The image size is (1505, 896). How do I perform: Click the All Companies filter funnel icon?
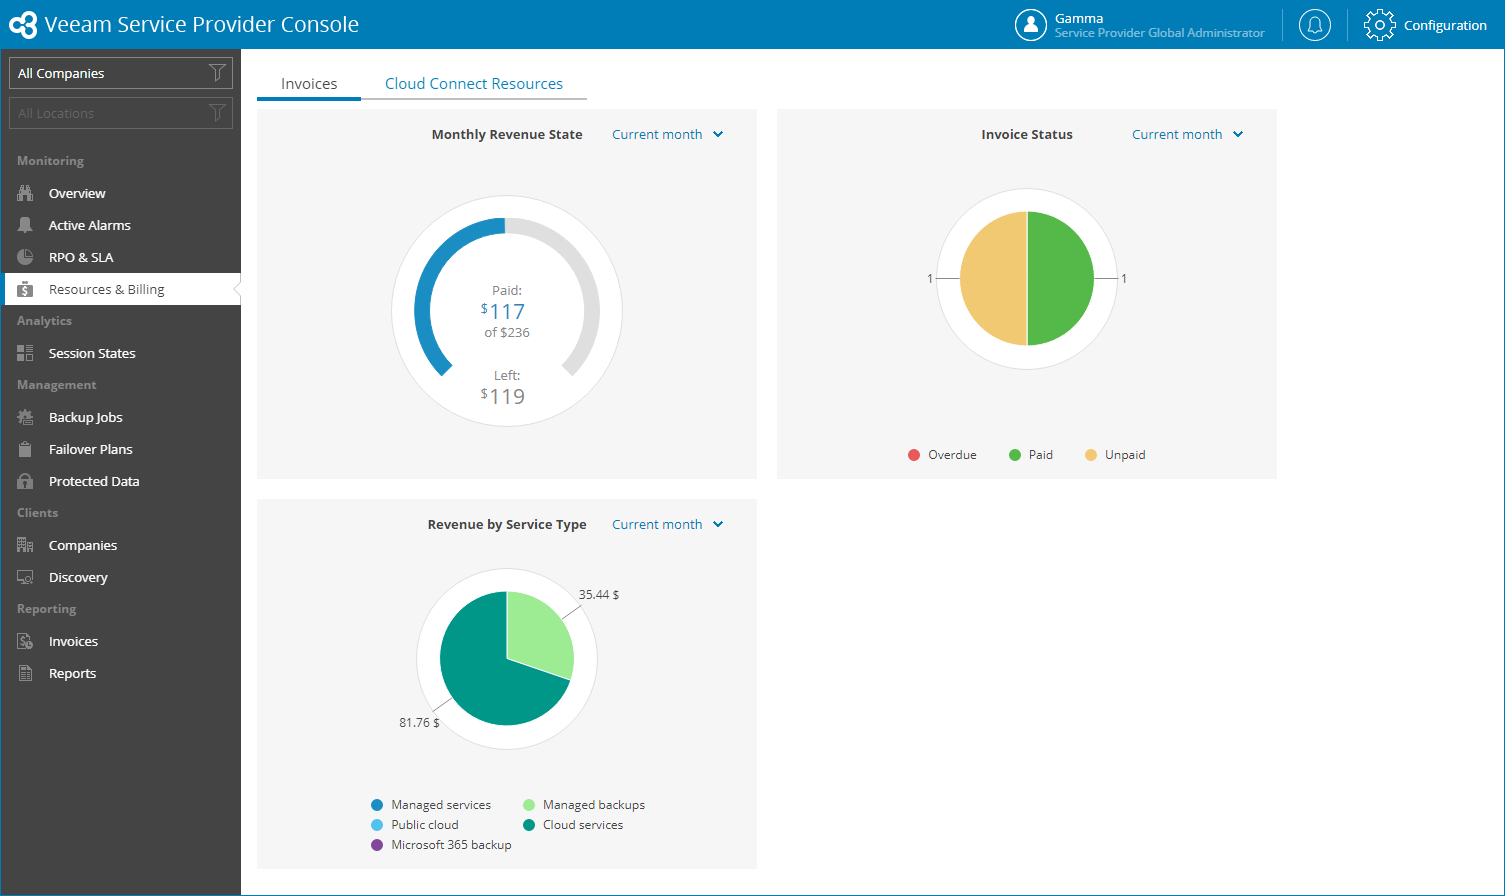click(217, 73)
